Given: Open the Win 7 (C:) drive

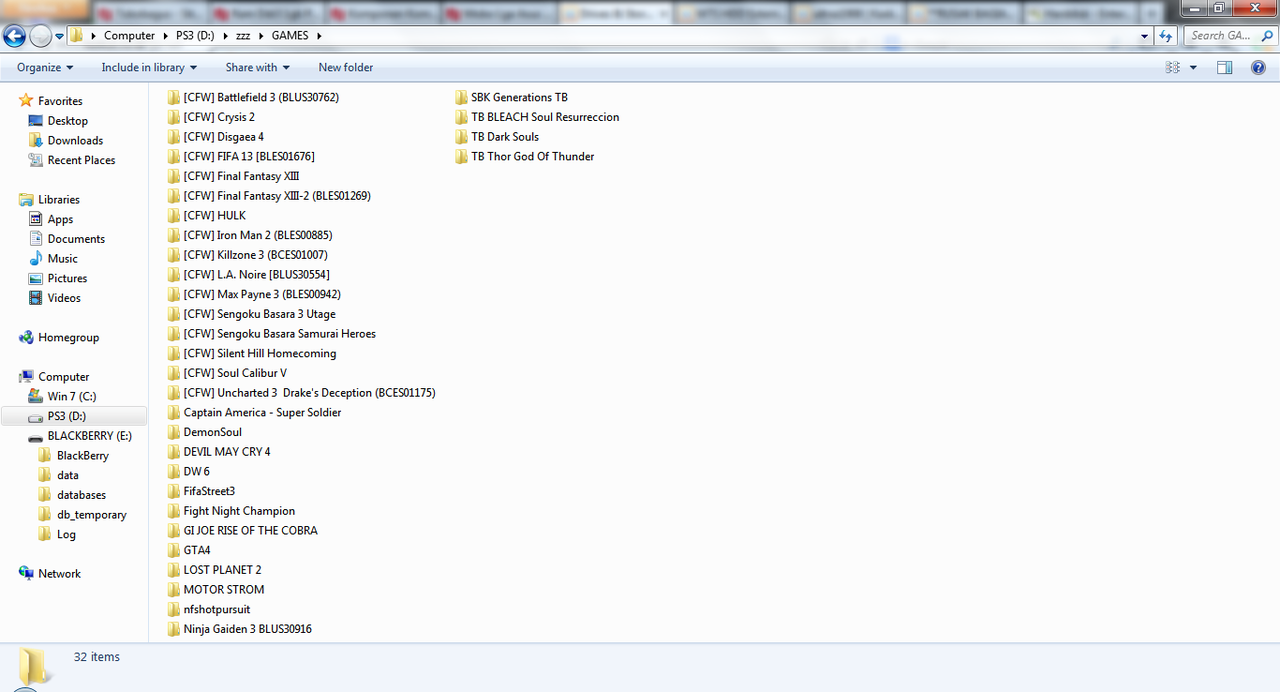Looking at the screenshot, I should [x=72, y=397].
